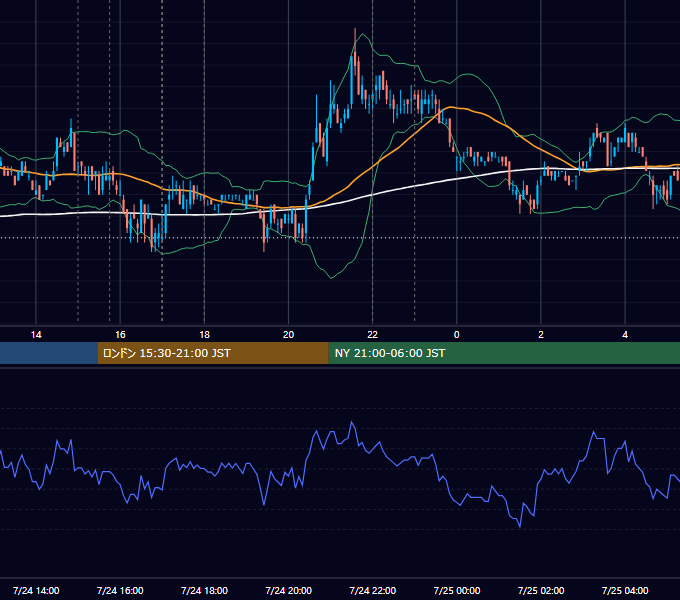This screenshot has width=680, height=600.
Task: Click hour label 2 on price chart axis
Action: pyautogui.click(x=541, y=335)
